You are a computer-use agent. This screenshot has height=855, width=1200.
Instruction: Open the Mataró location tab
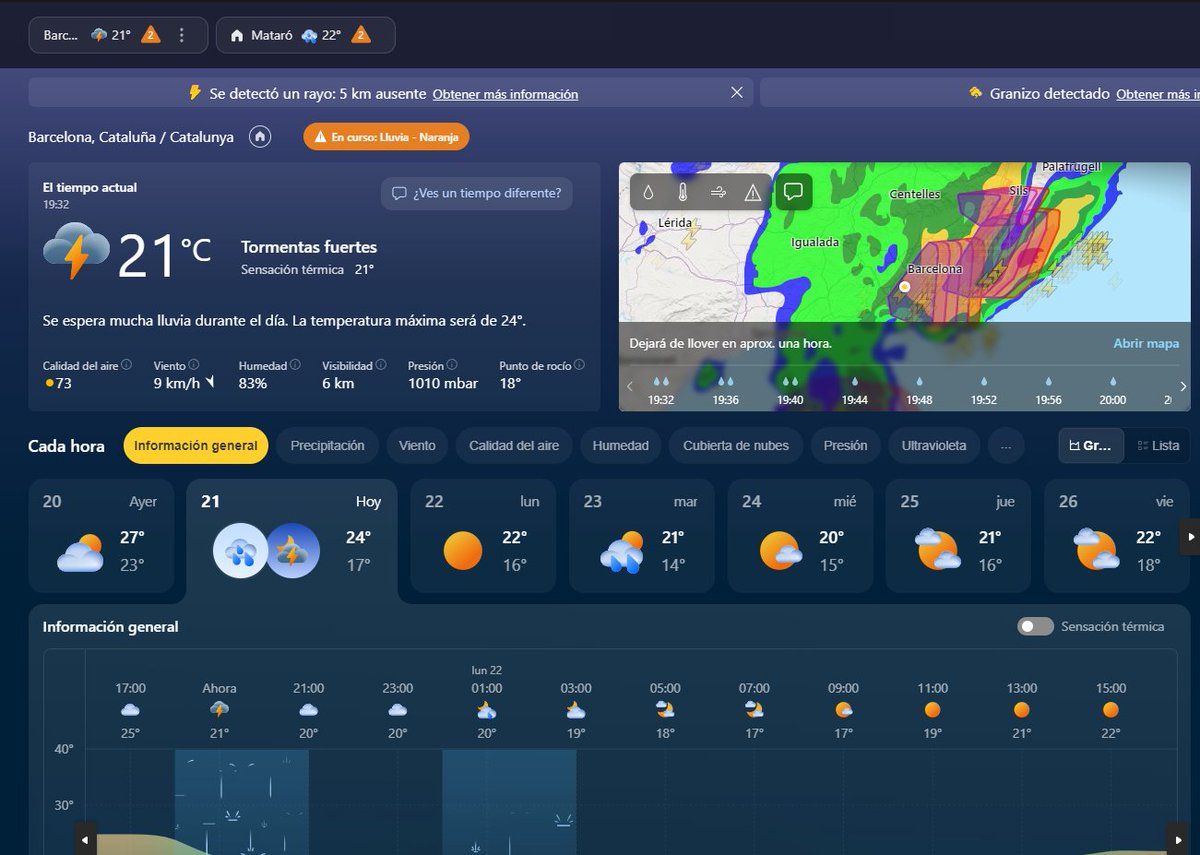pos(305,35)
